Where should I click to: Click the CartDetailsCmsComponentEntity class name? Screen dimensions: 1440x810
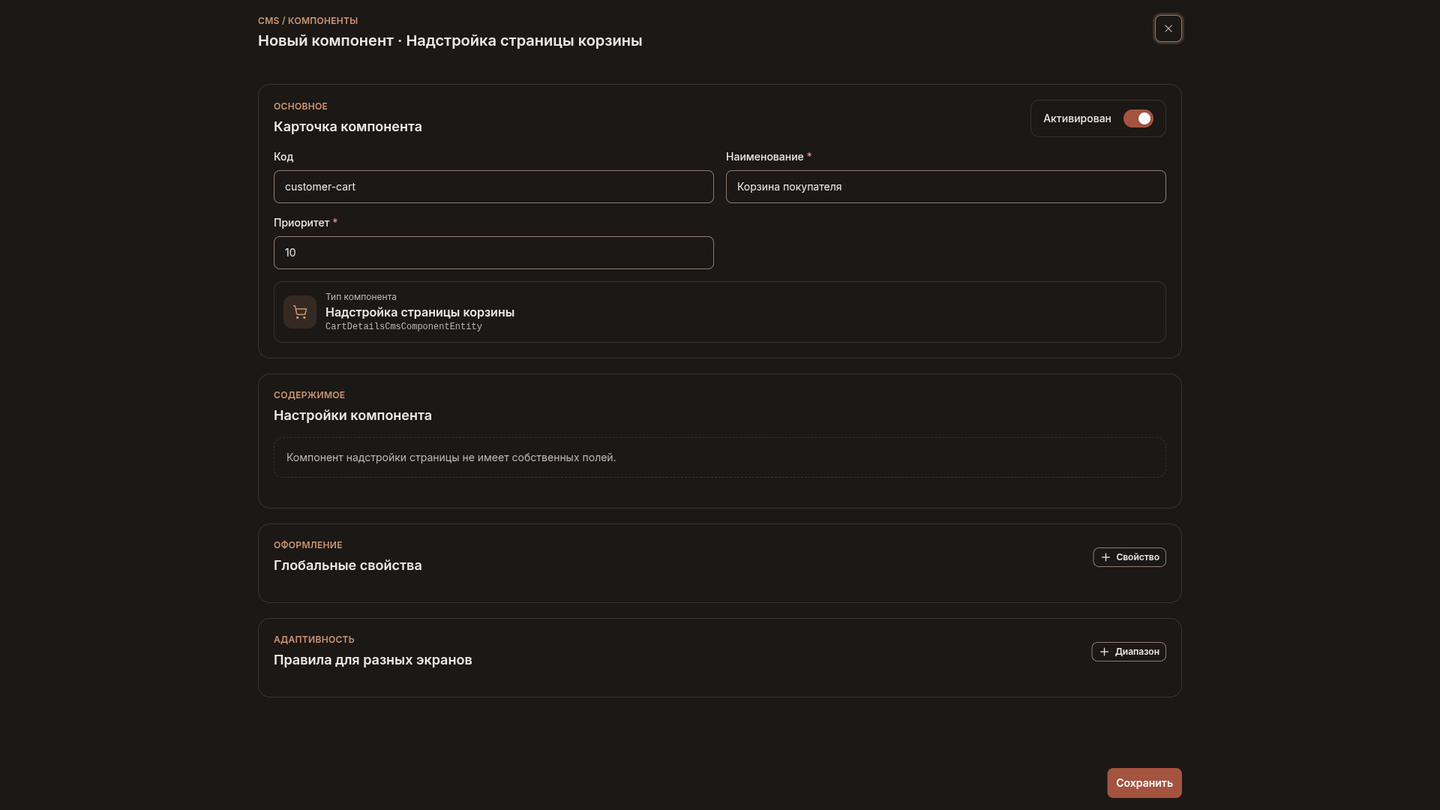(404, 327)
